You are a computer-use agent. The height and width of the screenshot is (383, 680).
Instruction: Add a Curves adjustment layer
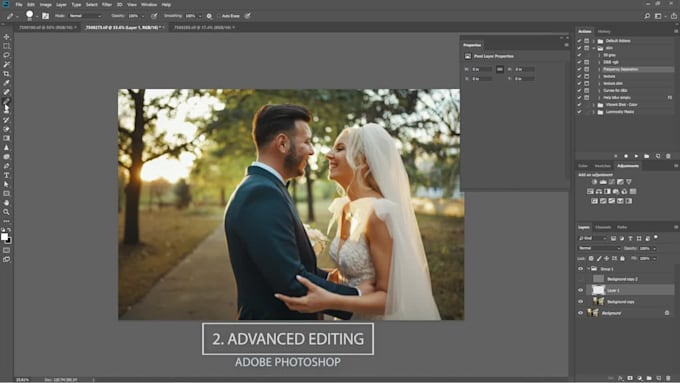(611, 182)
